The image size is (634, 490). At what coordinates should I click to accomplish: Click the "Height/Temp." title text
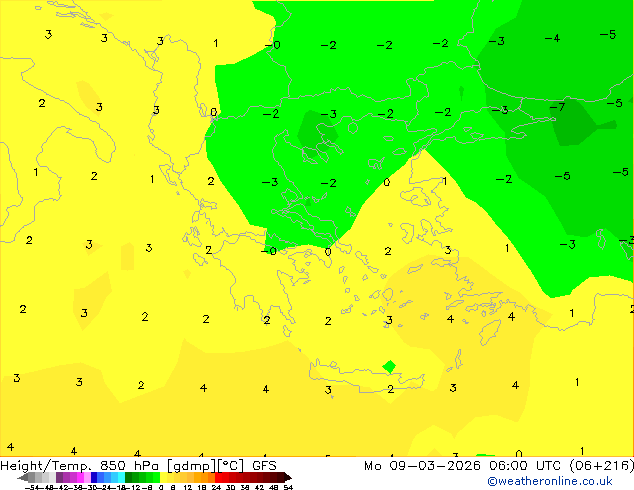(46, 466)
